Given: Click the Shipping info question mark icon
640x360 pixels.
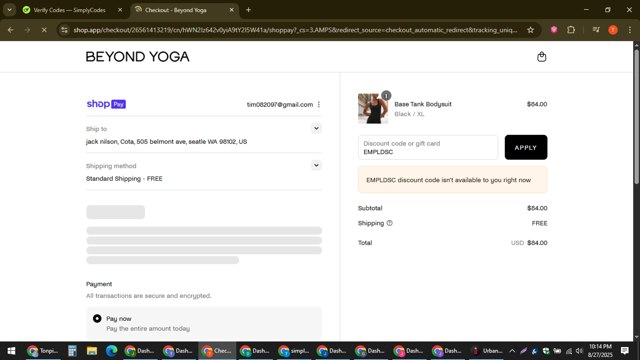Looking at the screenshot, I should pyautogui.click(x=389, y=223).
